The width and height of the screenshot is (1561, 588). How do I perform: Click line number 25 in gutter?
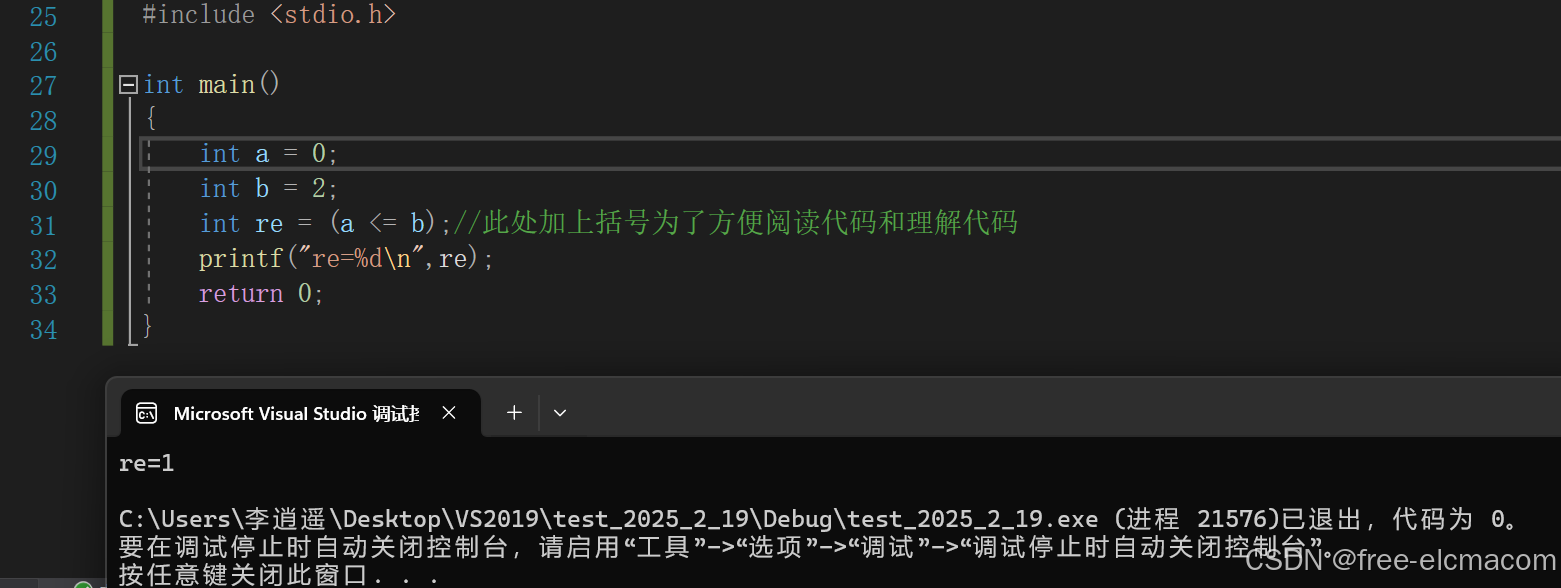coord(43,16)
